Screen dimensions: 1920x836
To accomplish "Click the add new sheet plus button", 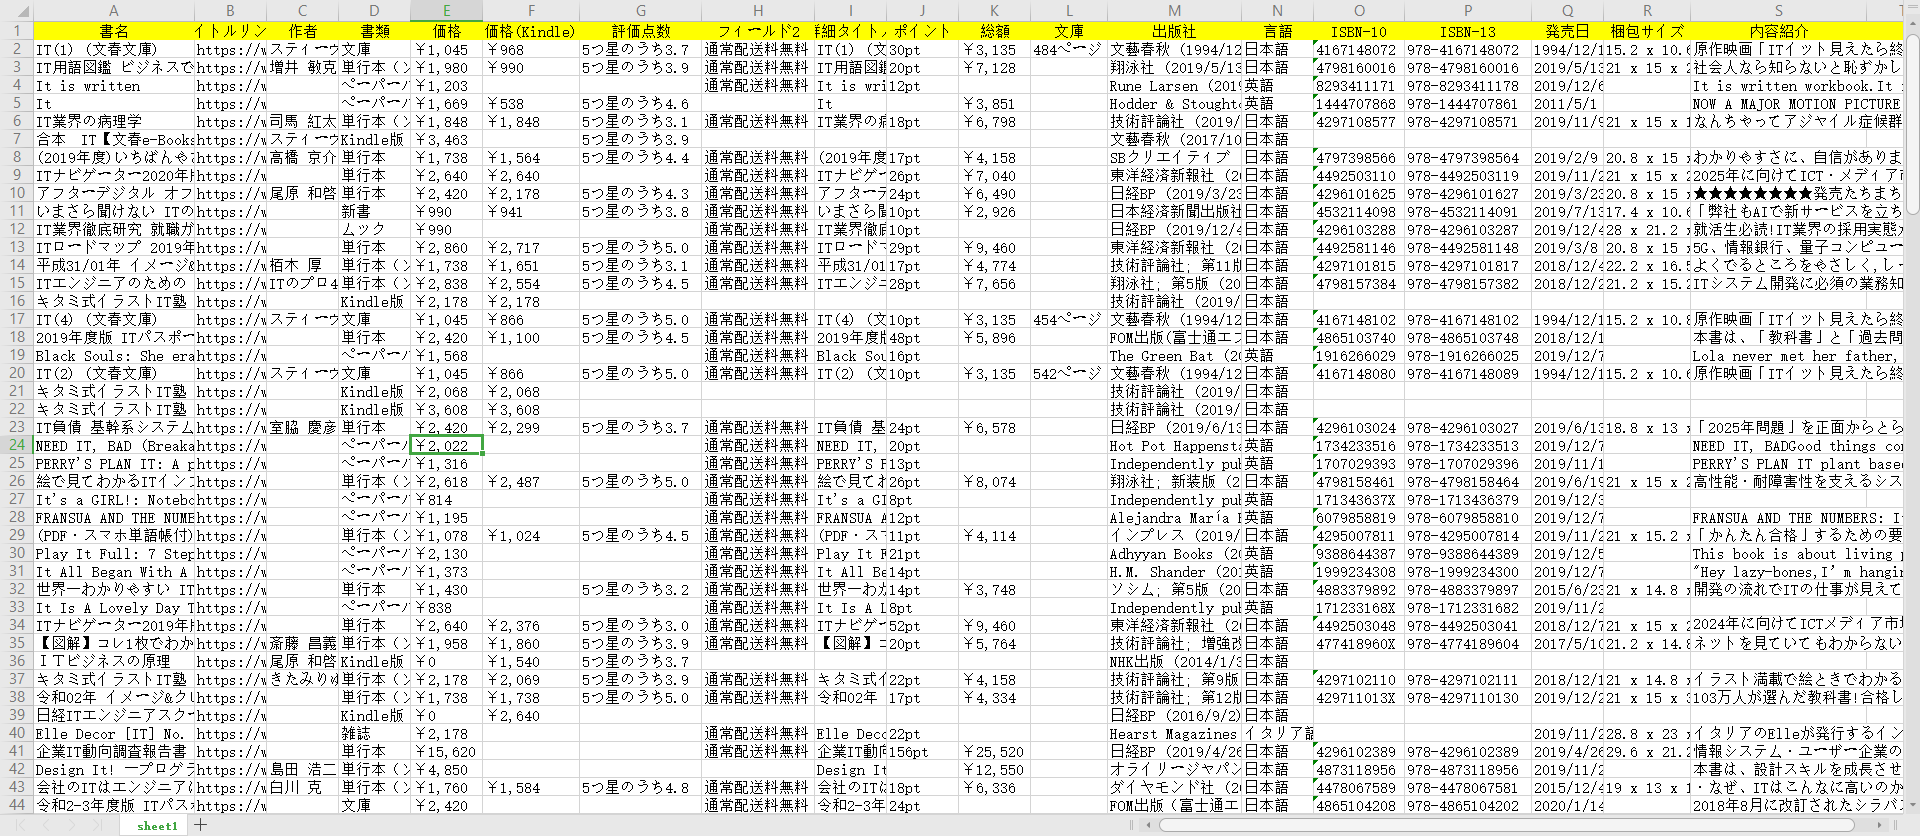I will (201, 825).
